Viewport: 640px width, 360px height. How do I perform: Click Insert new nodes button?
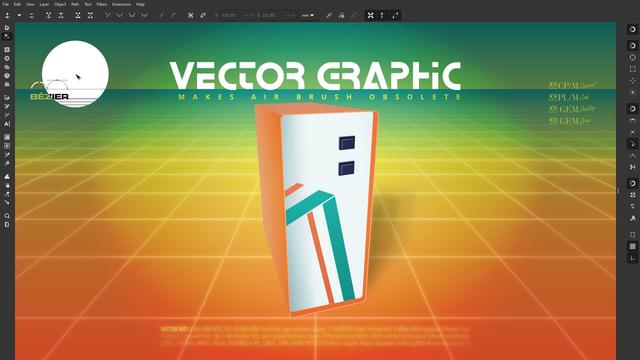tap(7, 15)
